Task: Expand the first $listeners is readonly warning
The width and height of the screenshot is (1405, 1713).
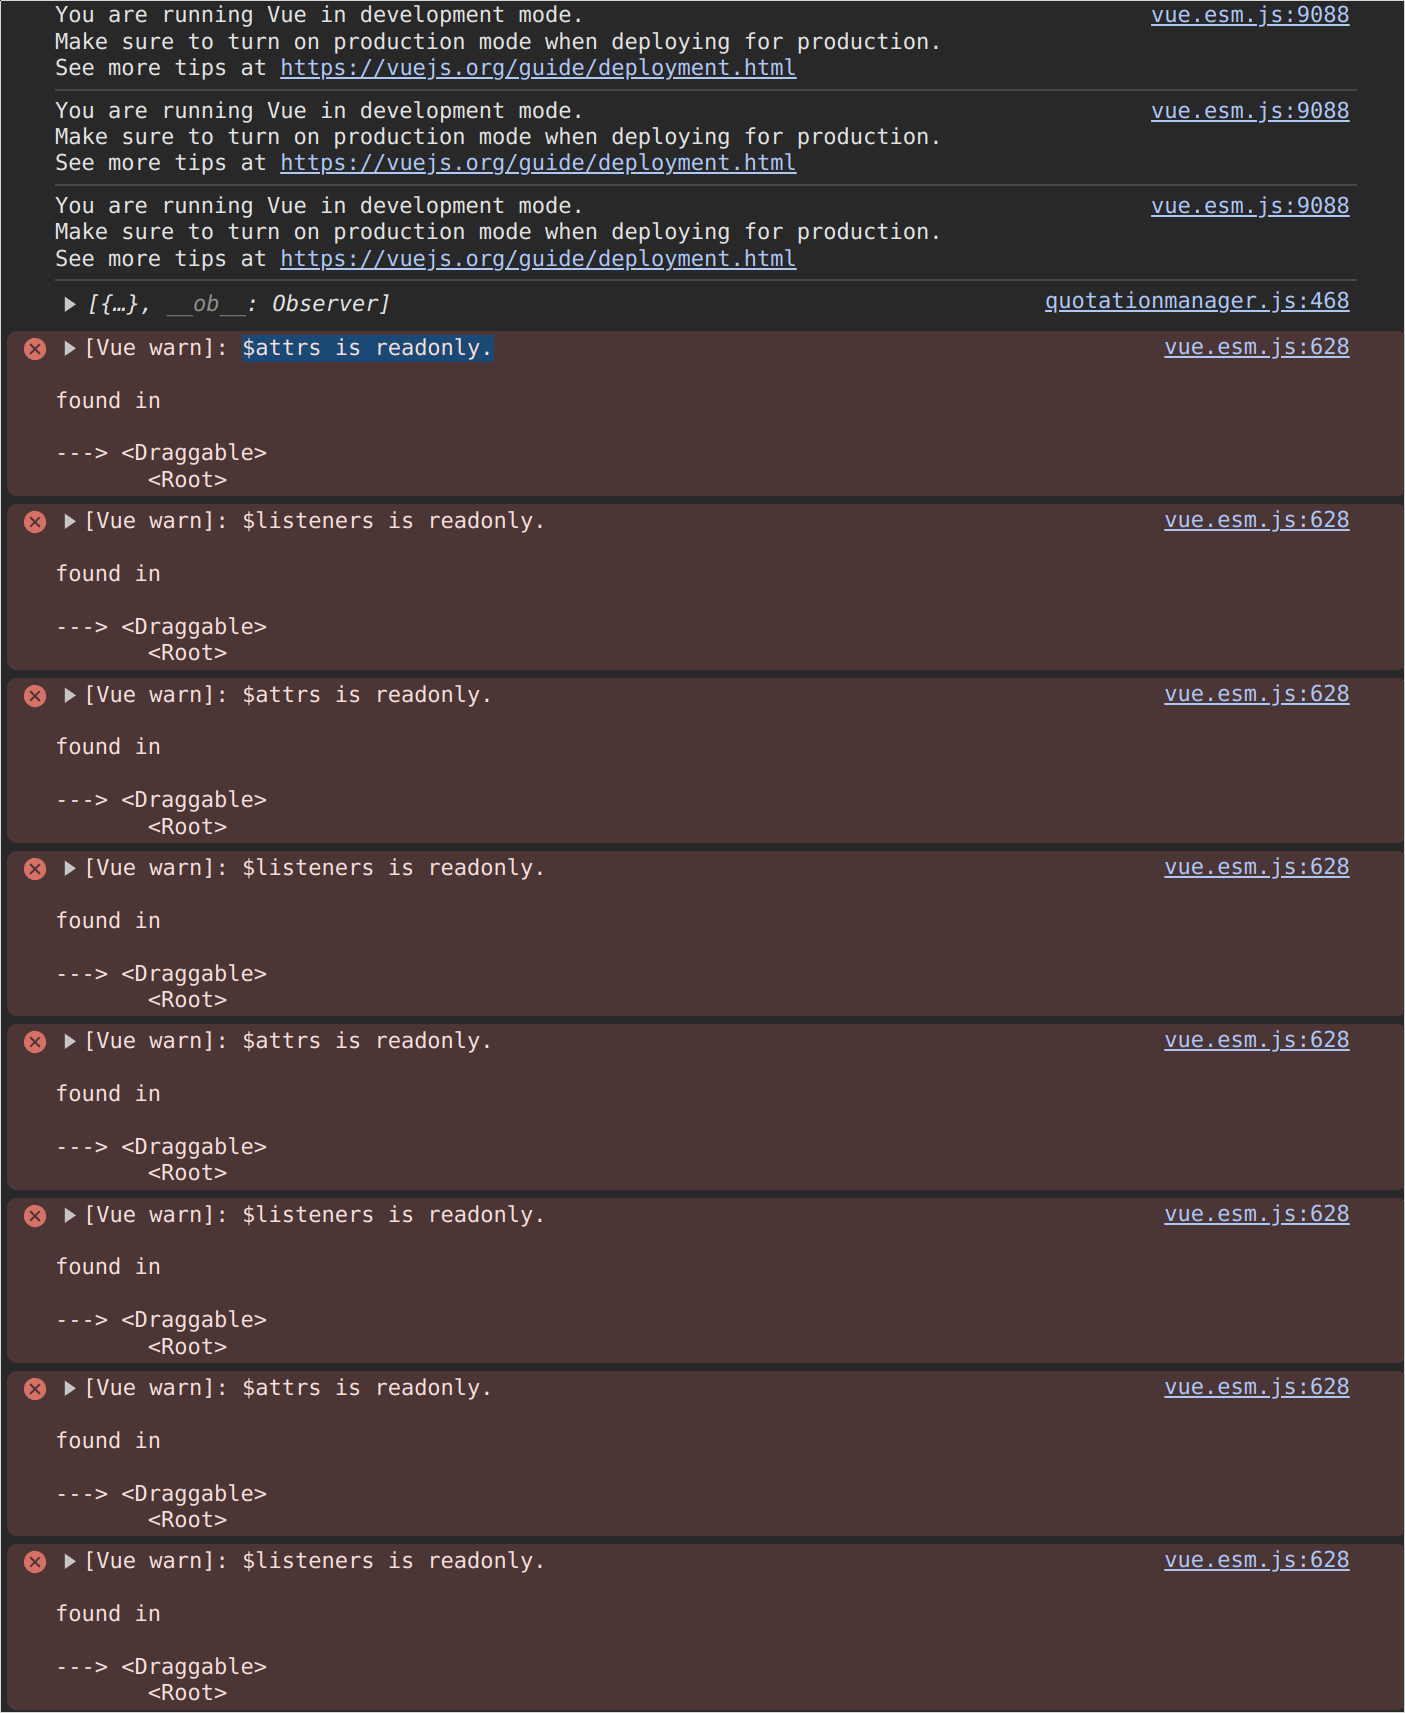Action: pyautogui.click(x=70, y=521)
